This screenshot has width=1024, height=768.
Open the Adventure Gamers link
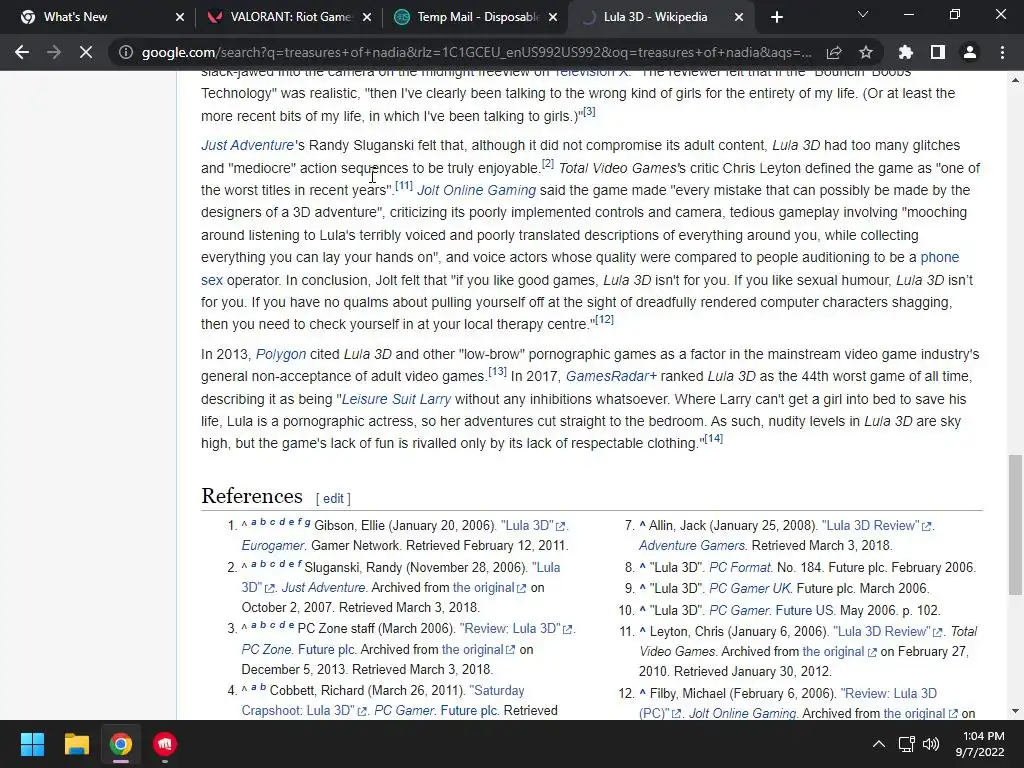(692, 545)
